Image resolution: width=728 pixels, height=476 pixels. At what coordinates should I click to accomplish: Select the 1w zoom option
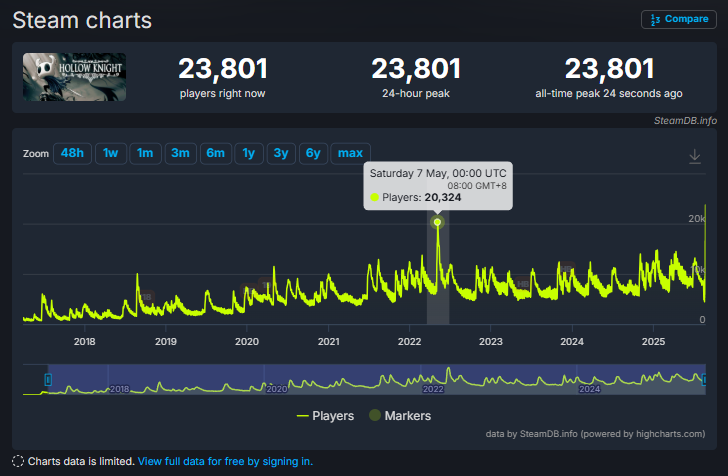click(110, 153)
